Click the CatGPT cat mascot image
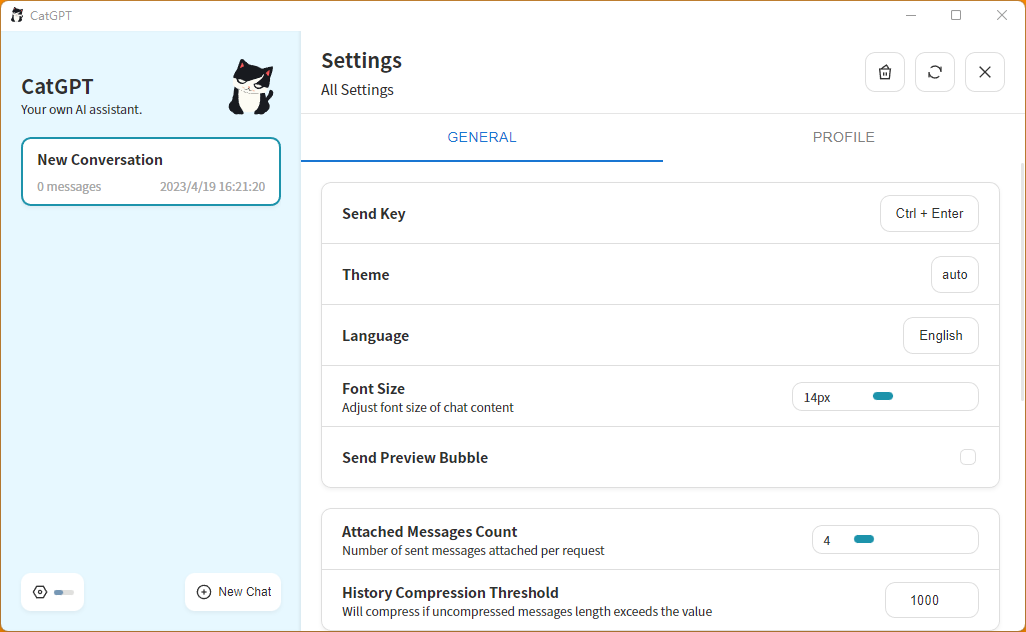Screen dimensions: 1026x632 tap(251, 86)
